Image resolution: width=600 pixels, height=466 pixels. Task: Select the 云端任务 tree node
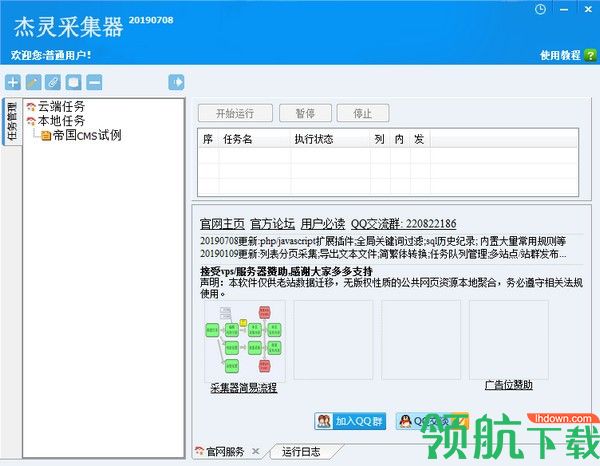point(61,106)
